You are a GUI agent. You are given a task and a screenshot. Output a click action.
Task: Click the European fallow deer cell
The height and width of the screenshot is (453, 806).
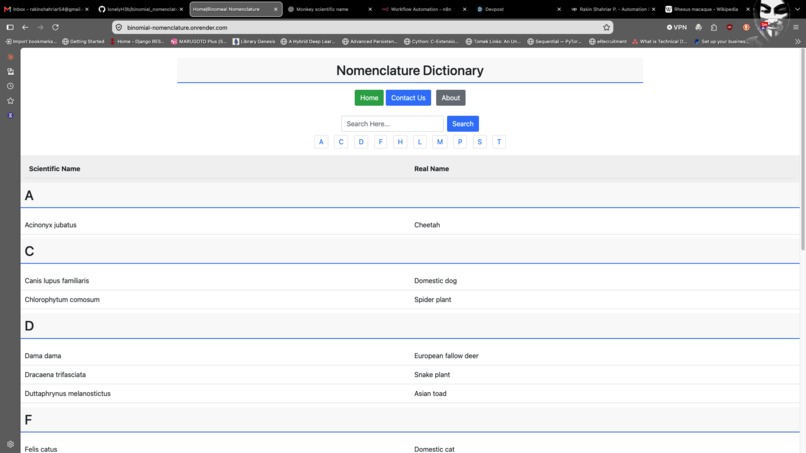coord(446,356)
